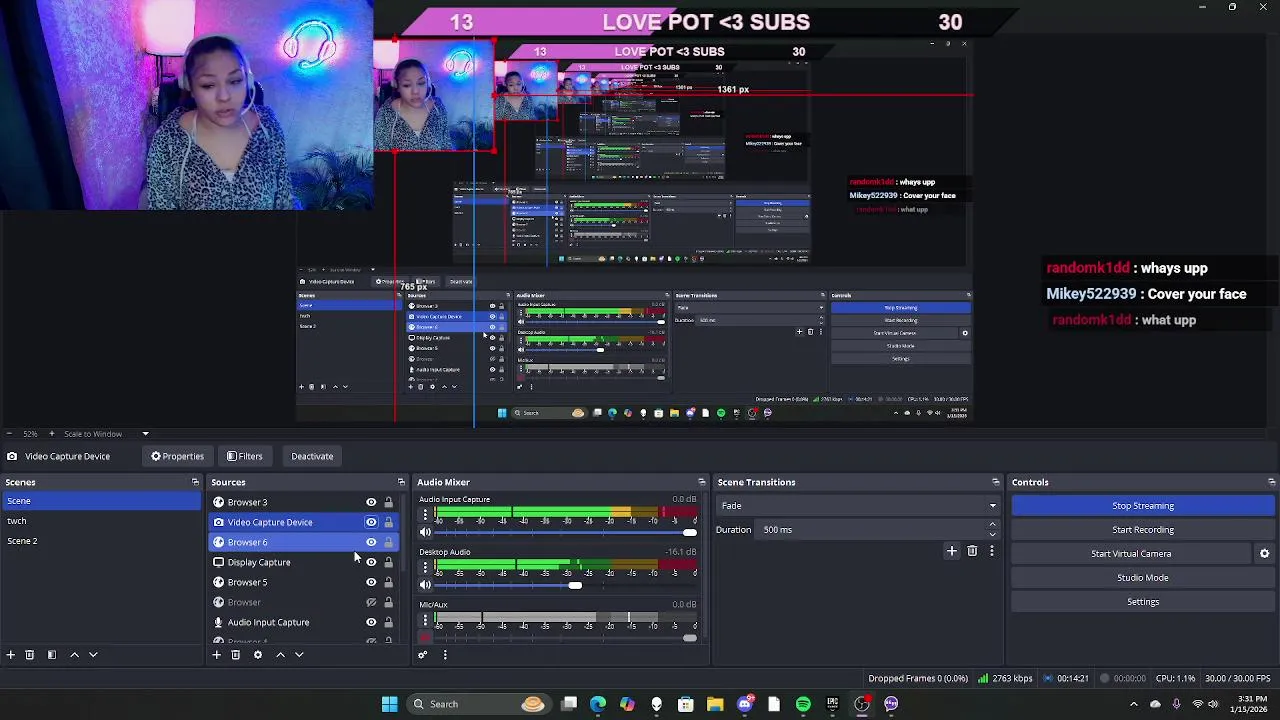1280x720 pixels.
Task: Move scene up with Scenes arrow
Action: (74, 655)
